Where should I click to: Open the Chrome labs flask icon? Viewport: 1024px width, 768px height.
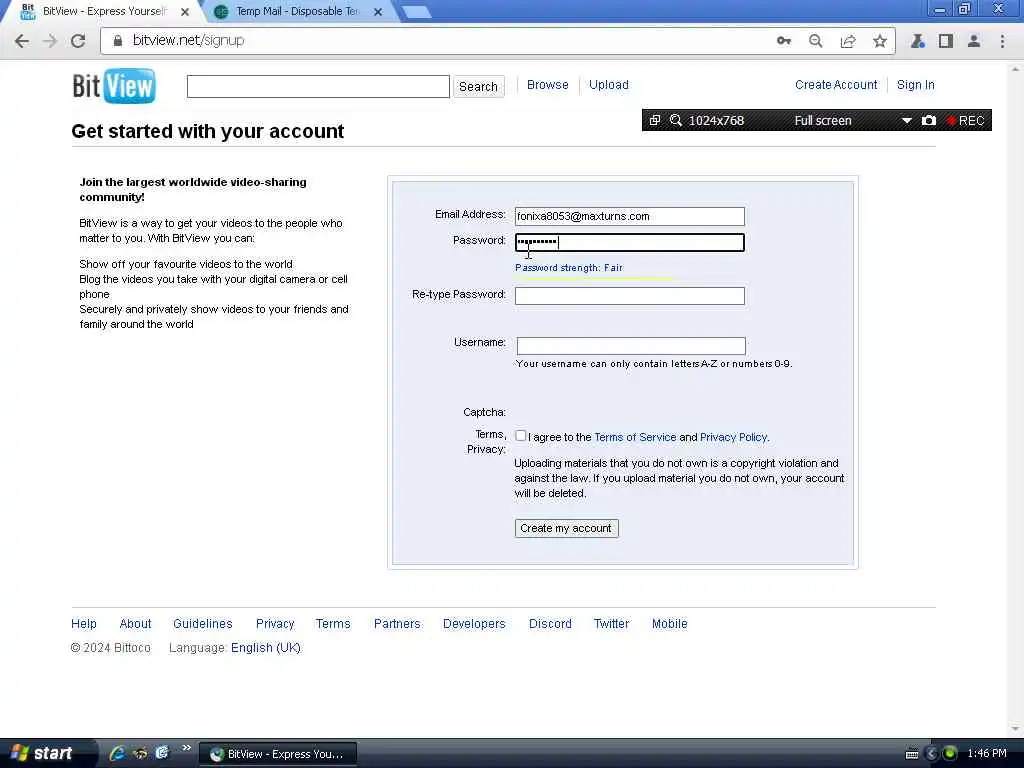[918, 41]
